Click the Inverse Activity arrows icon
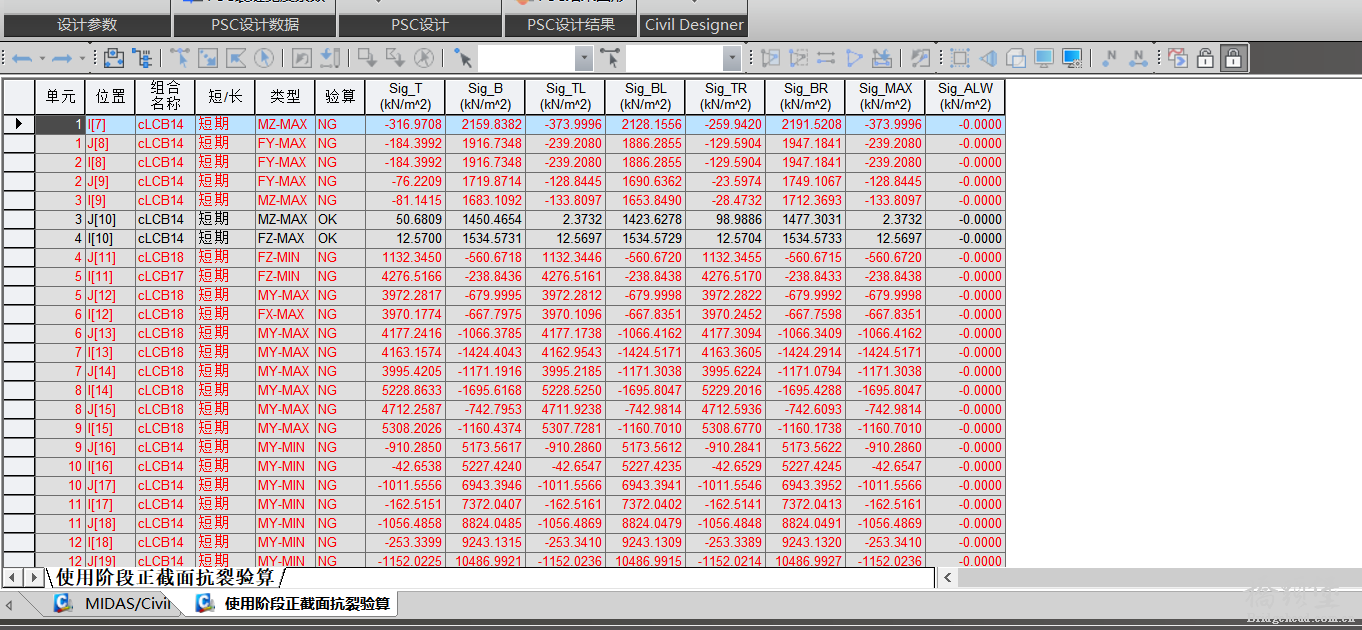This screenshot has width=1362, height=630. pyautogui.click(x=826, y=59)
